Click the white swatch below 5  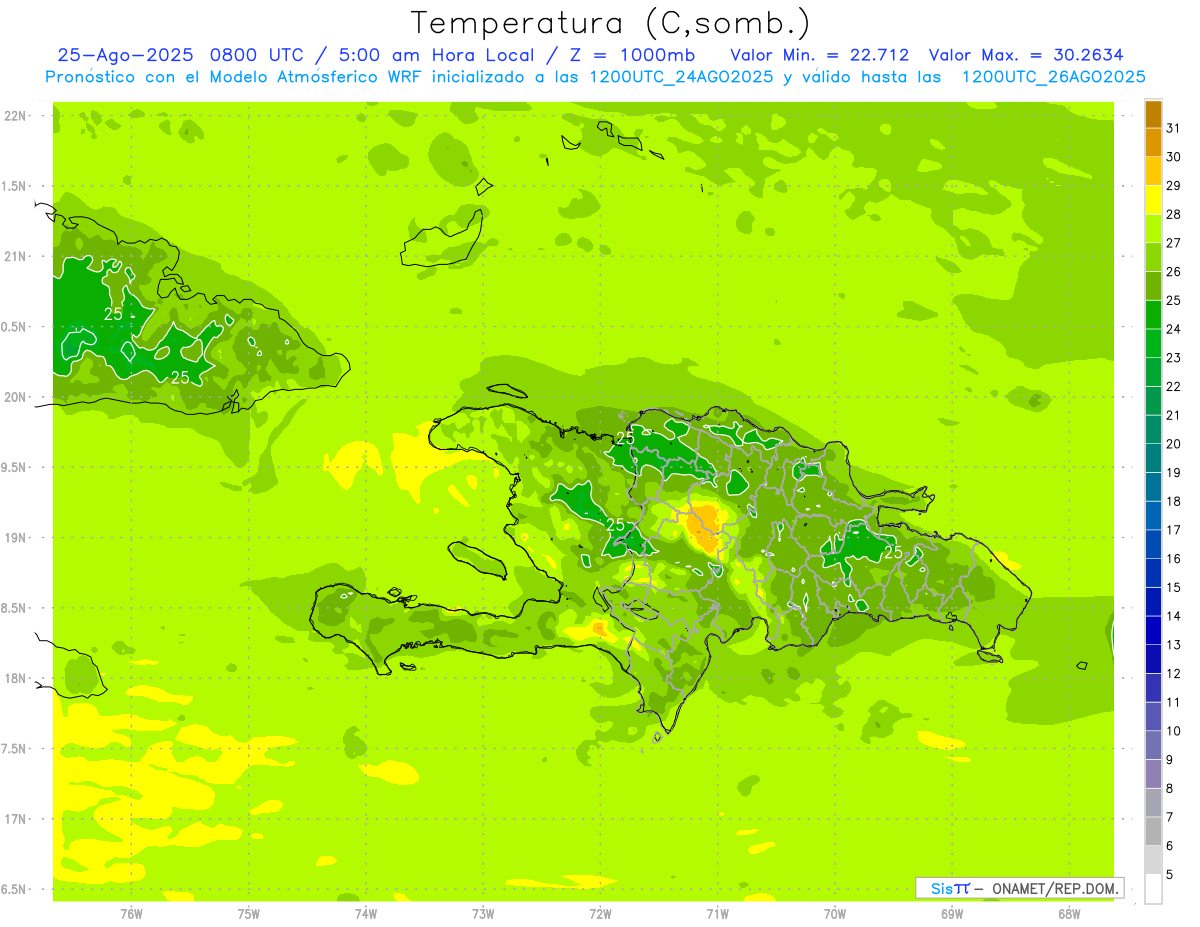1153,889
